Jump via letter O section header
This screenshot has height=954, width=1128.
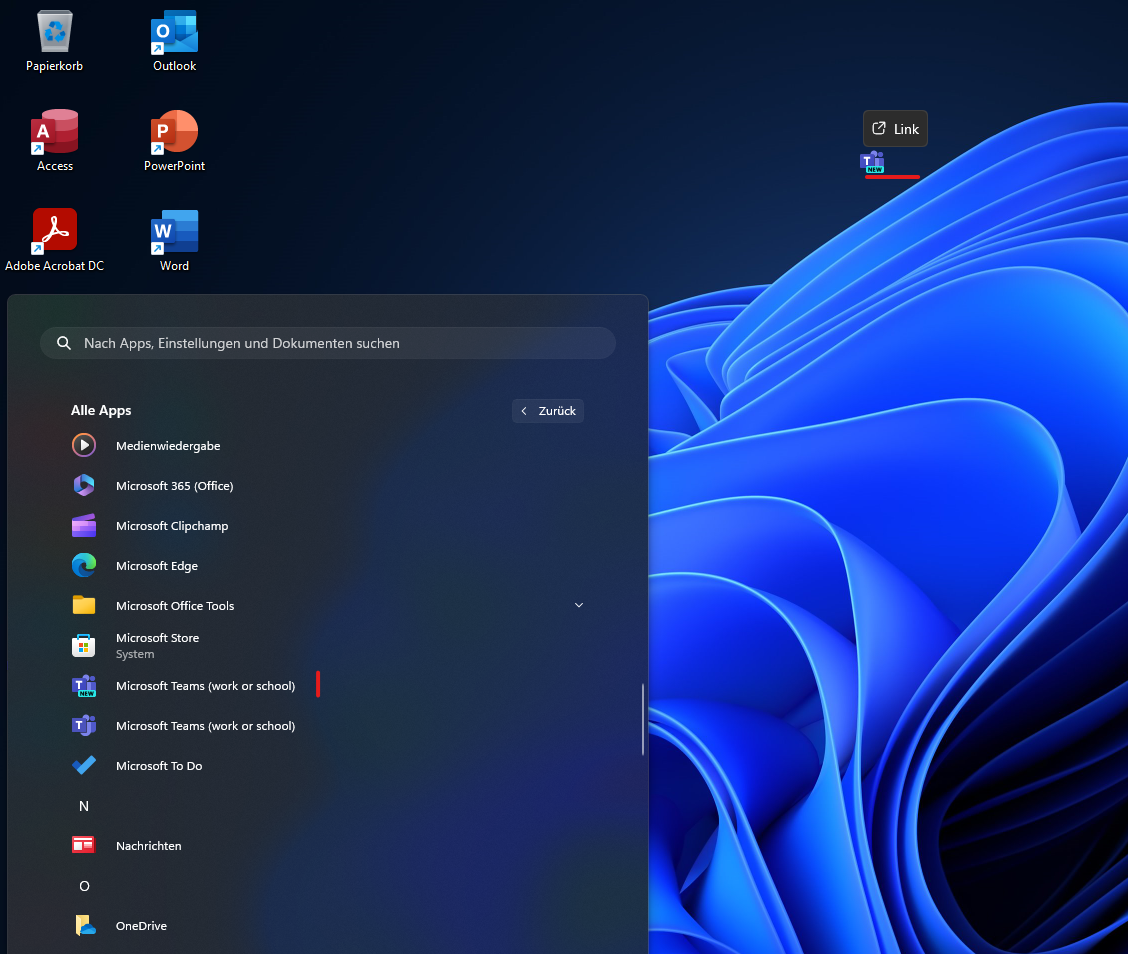(x=84, y=886)
